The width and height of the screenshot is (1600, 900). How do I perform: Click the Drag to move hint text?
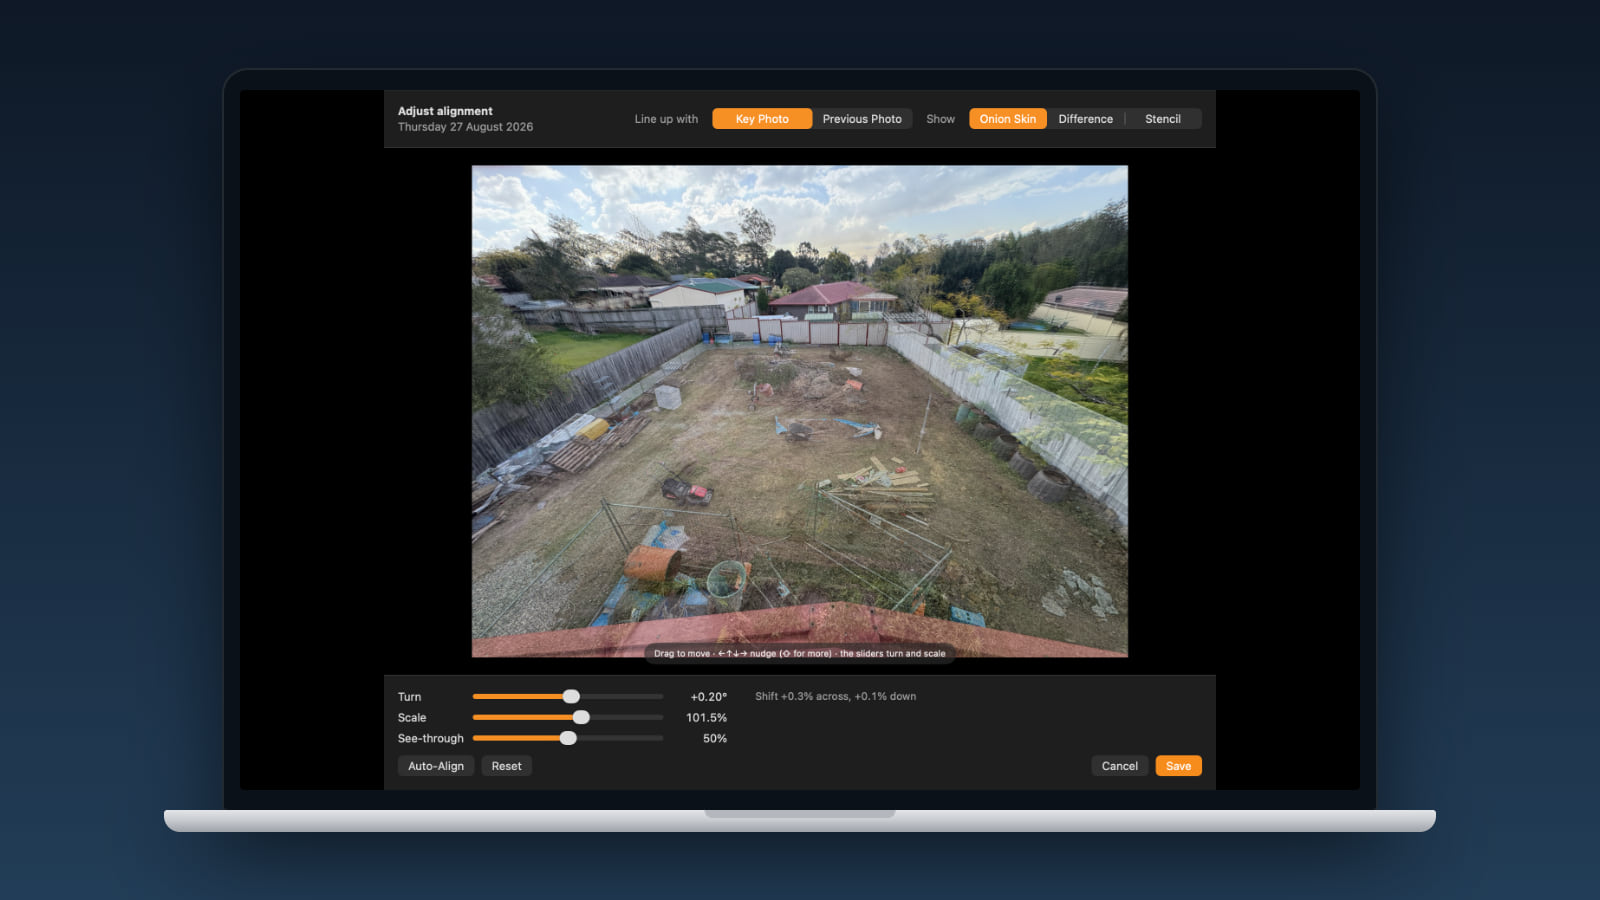pos(800,653)
